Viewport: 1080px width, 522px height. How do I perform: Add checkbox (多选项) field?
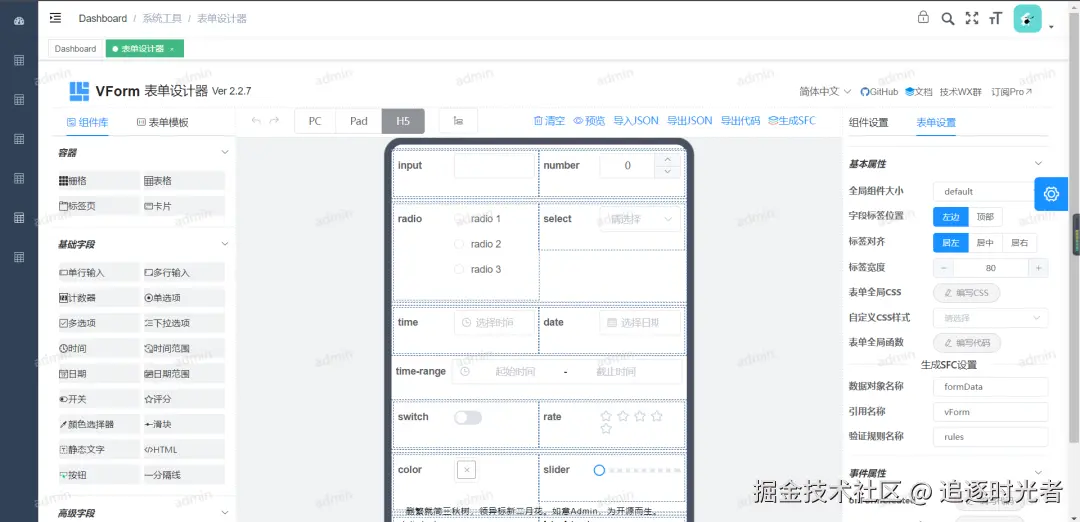click(98, 323)
